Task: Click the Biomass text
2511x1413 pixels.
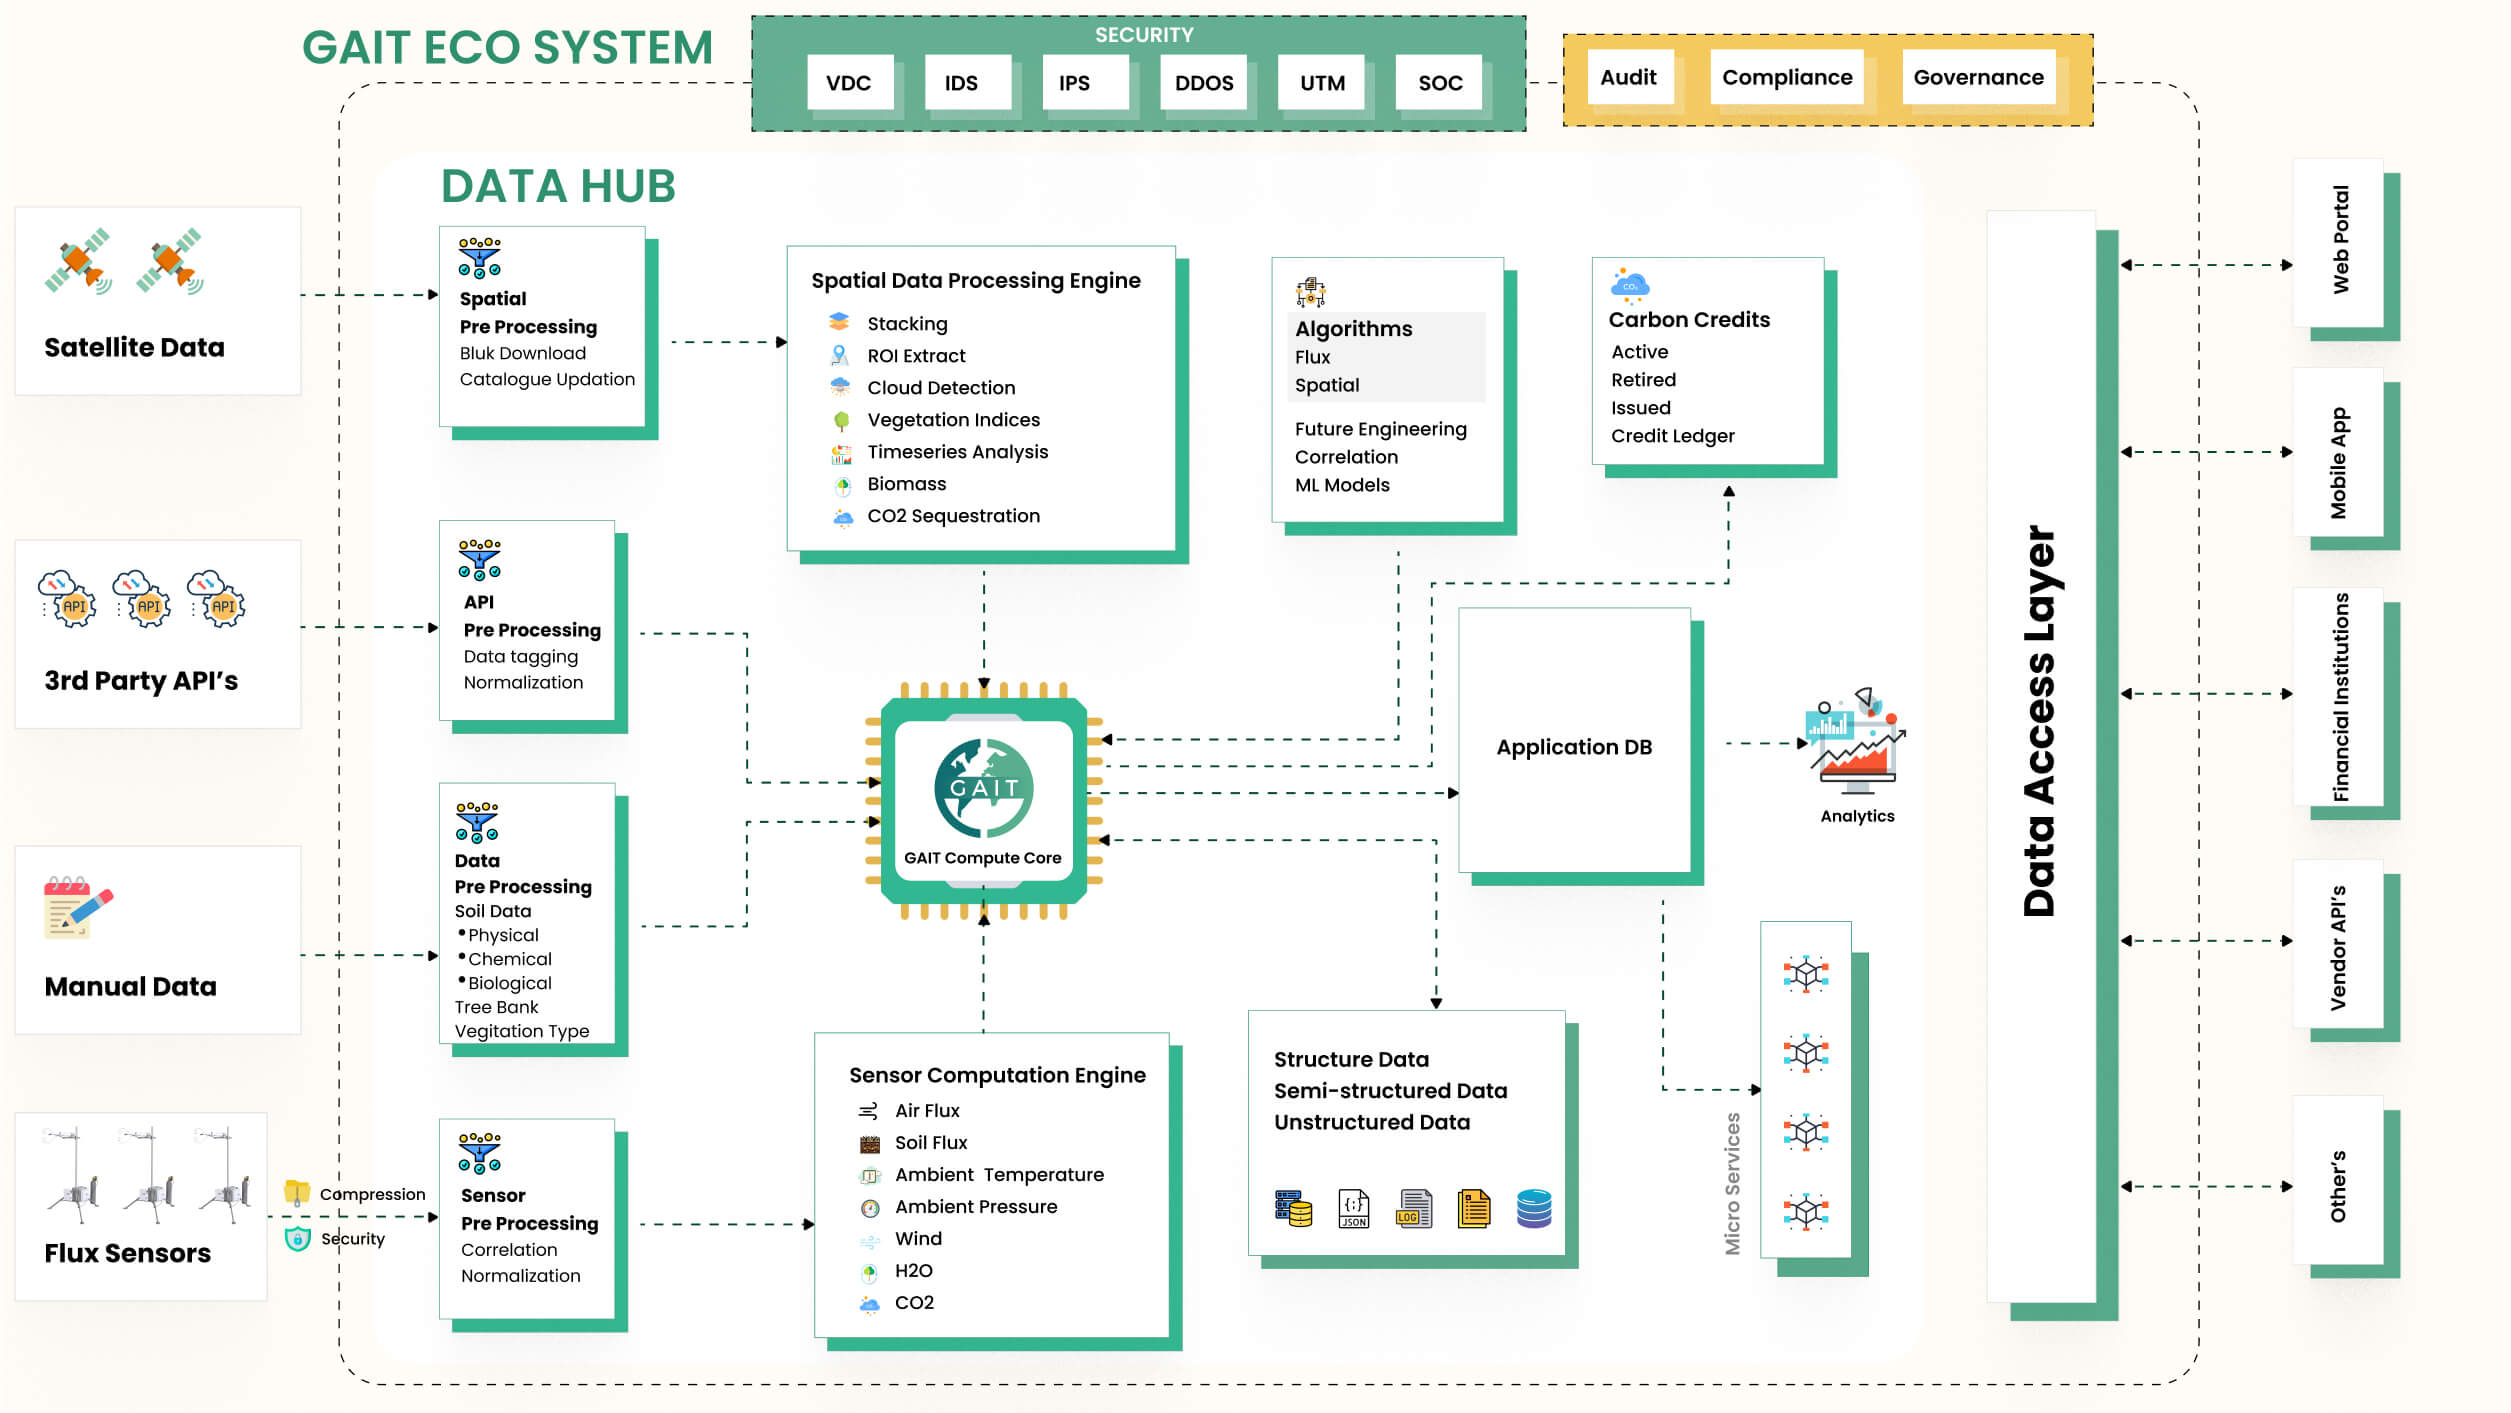Action: 906,484
